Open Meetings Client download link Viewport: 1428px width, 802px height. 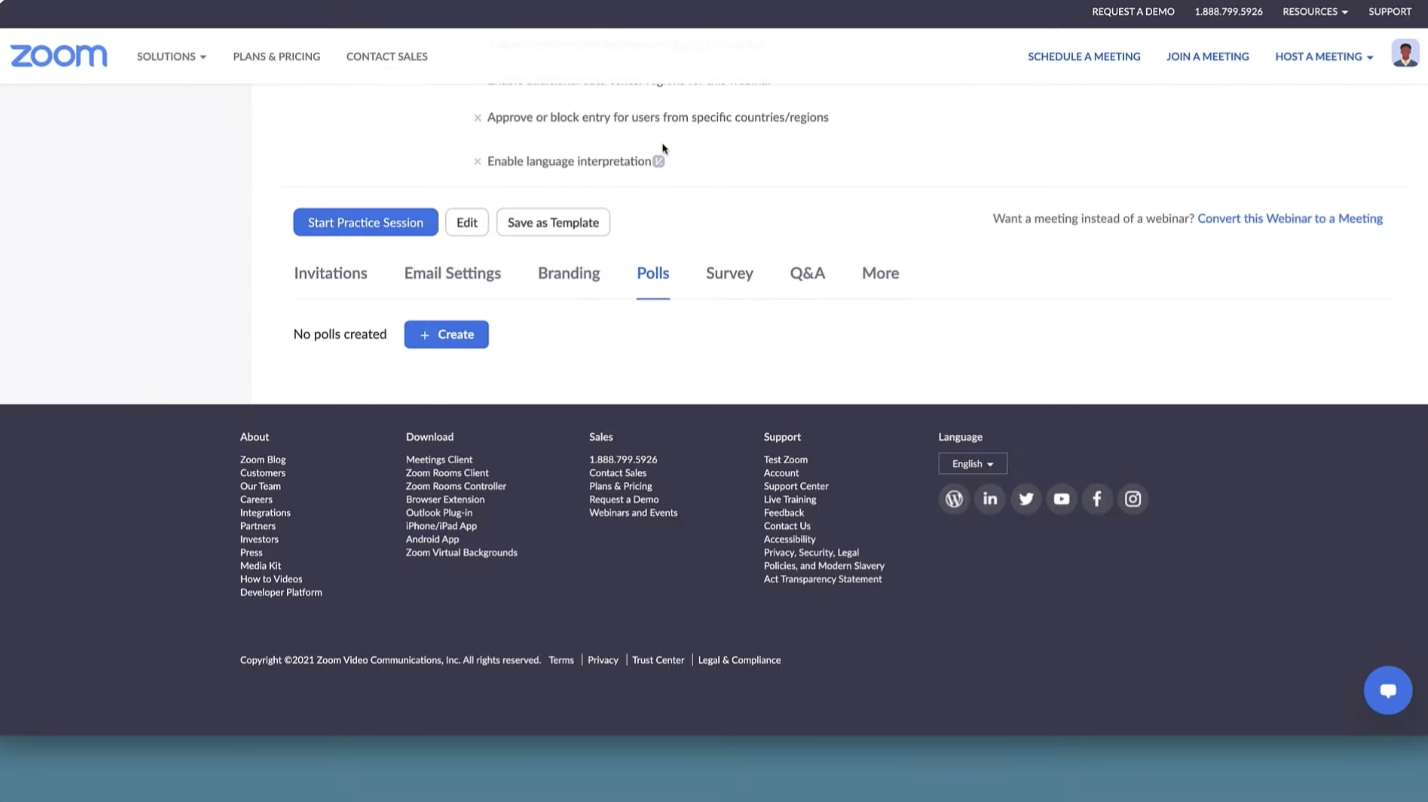pyautogui.click(x=439, y=460)
